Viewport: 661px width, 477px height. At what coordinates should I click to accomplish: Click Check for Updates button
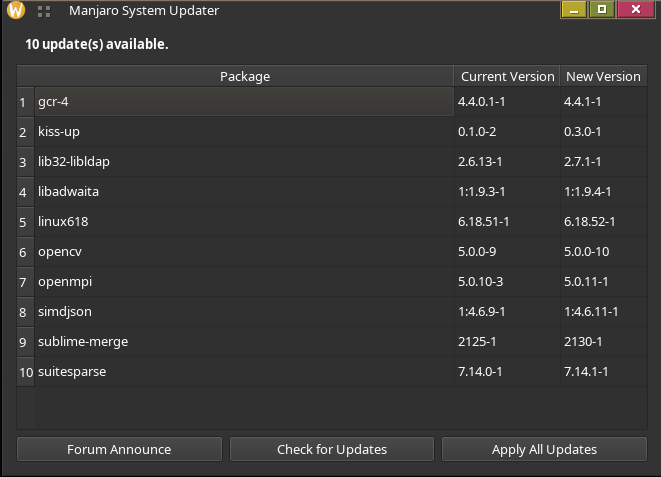[332, 449]
